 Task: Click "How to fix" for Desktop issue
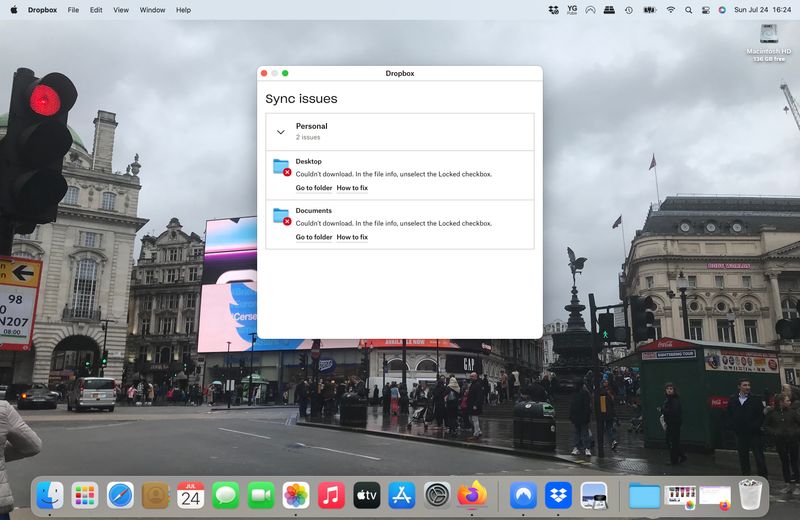click(352, 188)
